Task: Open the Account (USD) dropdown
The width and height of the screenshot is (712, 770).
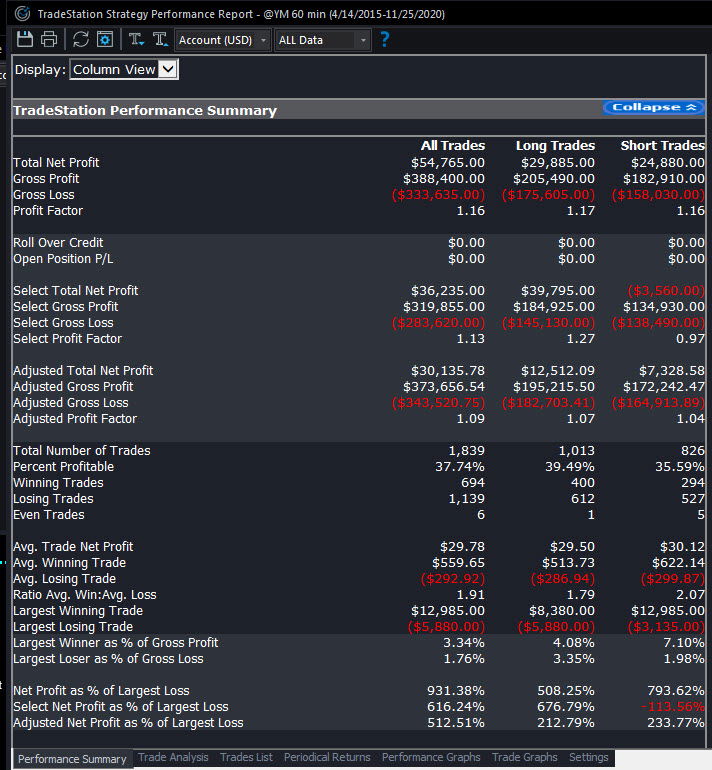Action: point(222,40)
